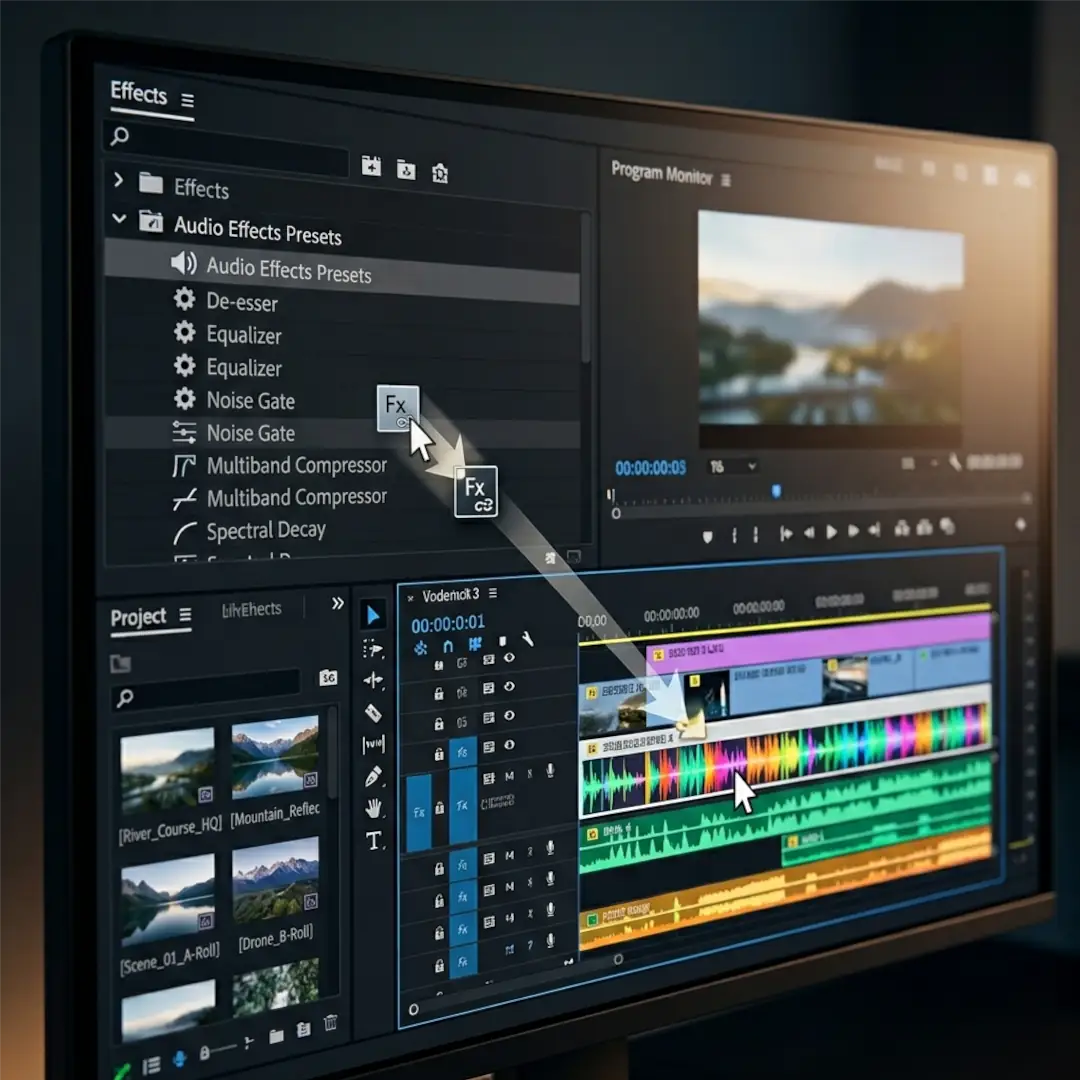Click the Program Monitor blue timecode
The width and height of the screenshot is (1080, 1080).
[650, 468]
